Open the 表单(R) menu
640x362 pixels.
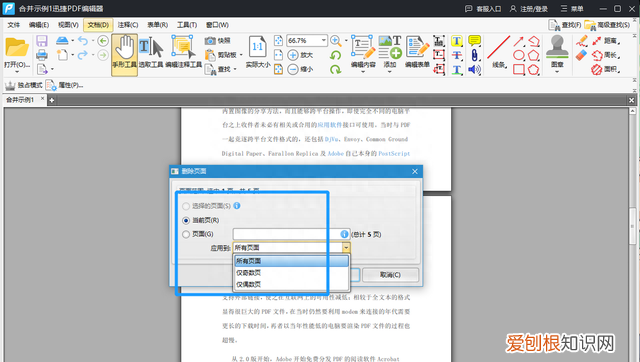[x=158, y=25]
